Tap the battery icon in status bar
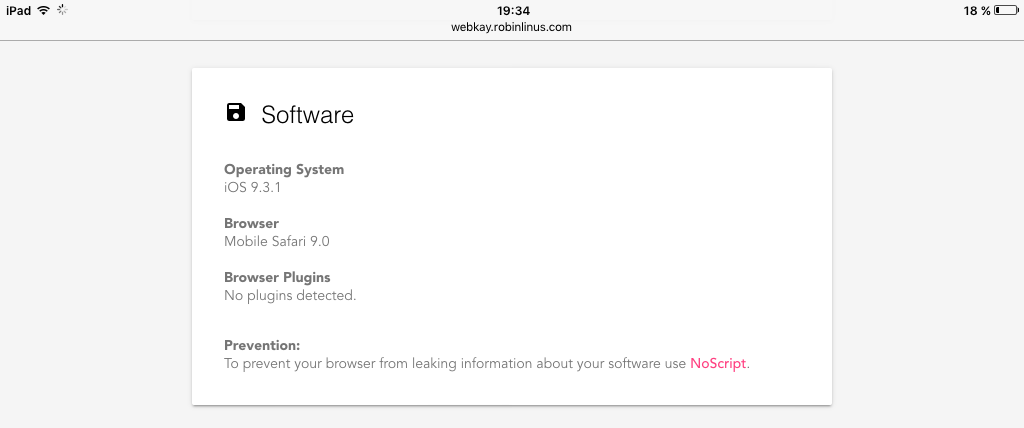The height and width of the screenshot is (428, 1024). coord(1006,10)
